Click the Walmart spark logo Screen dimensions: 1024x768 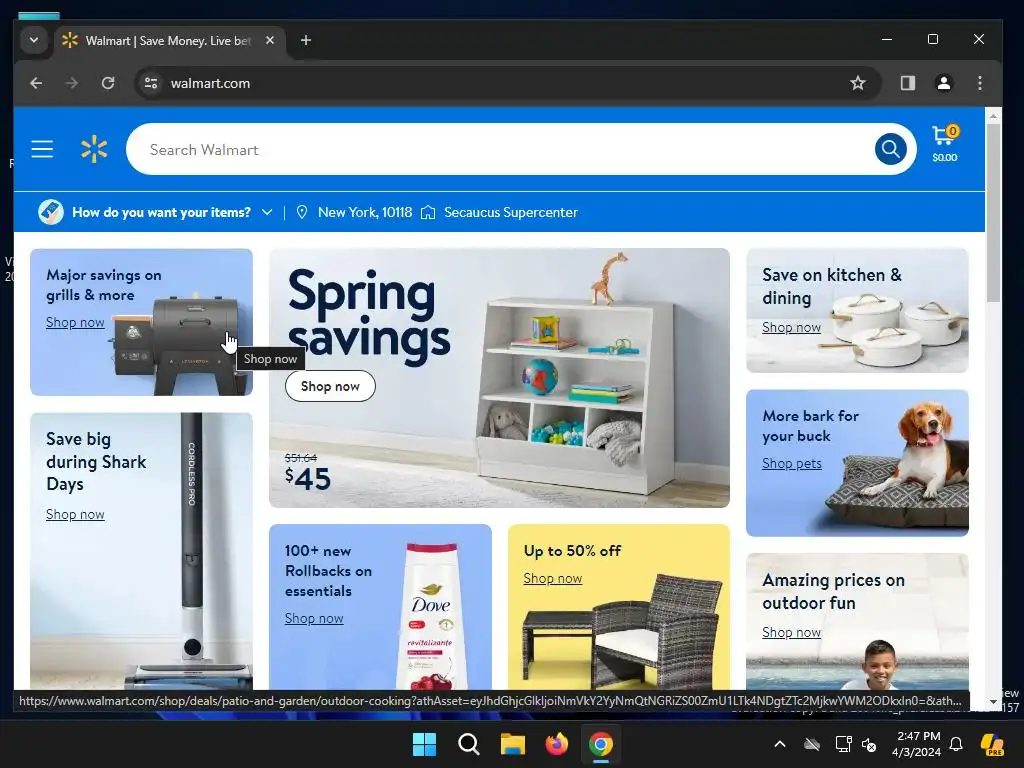(94, 150)
